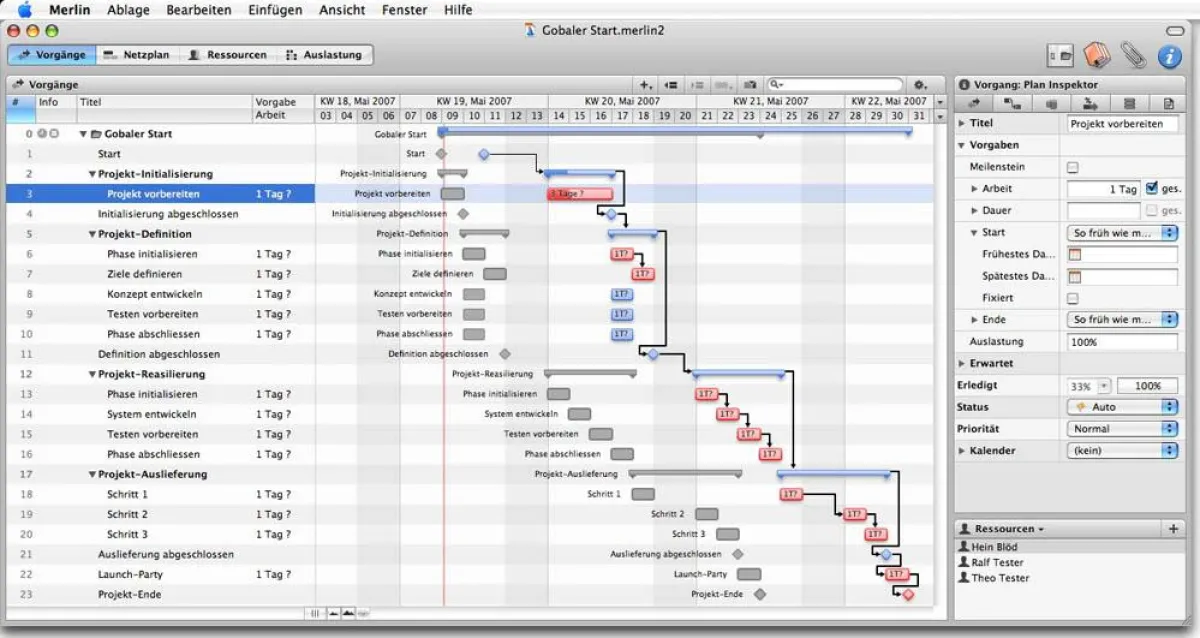Collapse the Projekt-Definition group
This screenshot has width=1200, height=638.
[92, 234]
